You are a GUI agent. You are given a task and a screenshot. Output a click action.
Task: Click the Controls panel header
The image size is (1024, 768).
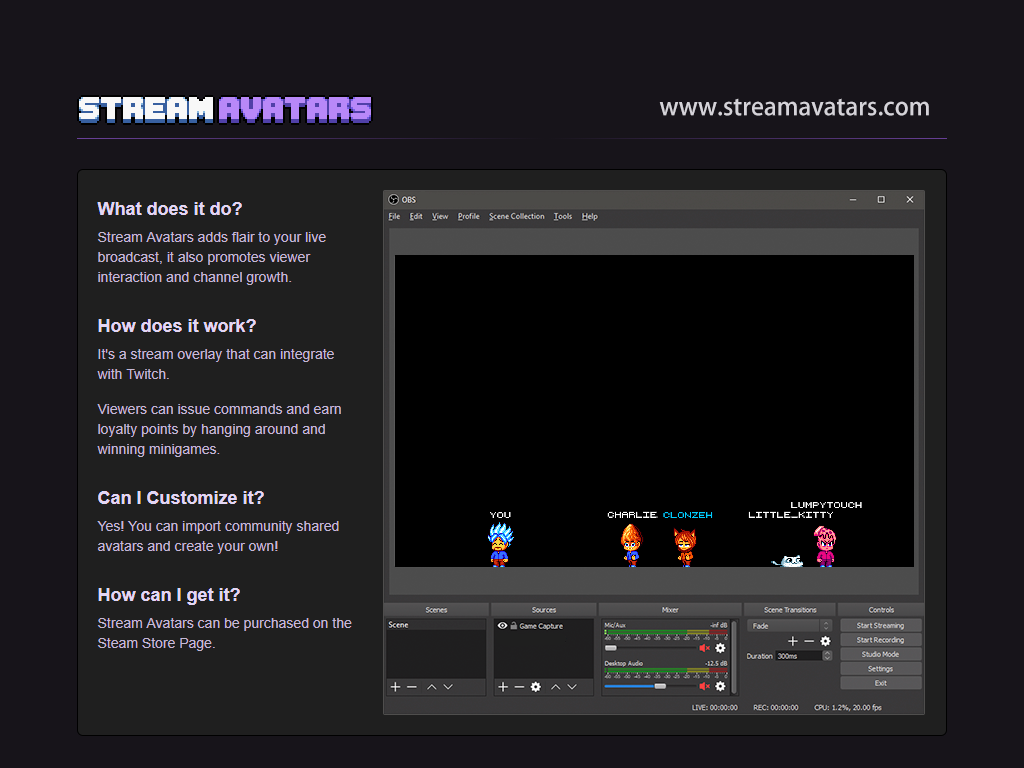click(881, 610)
